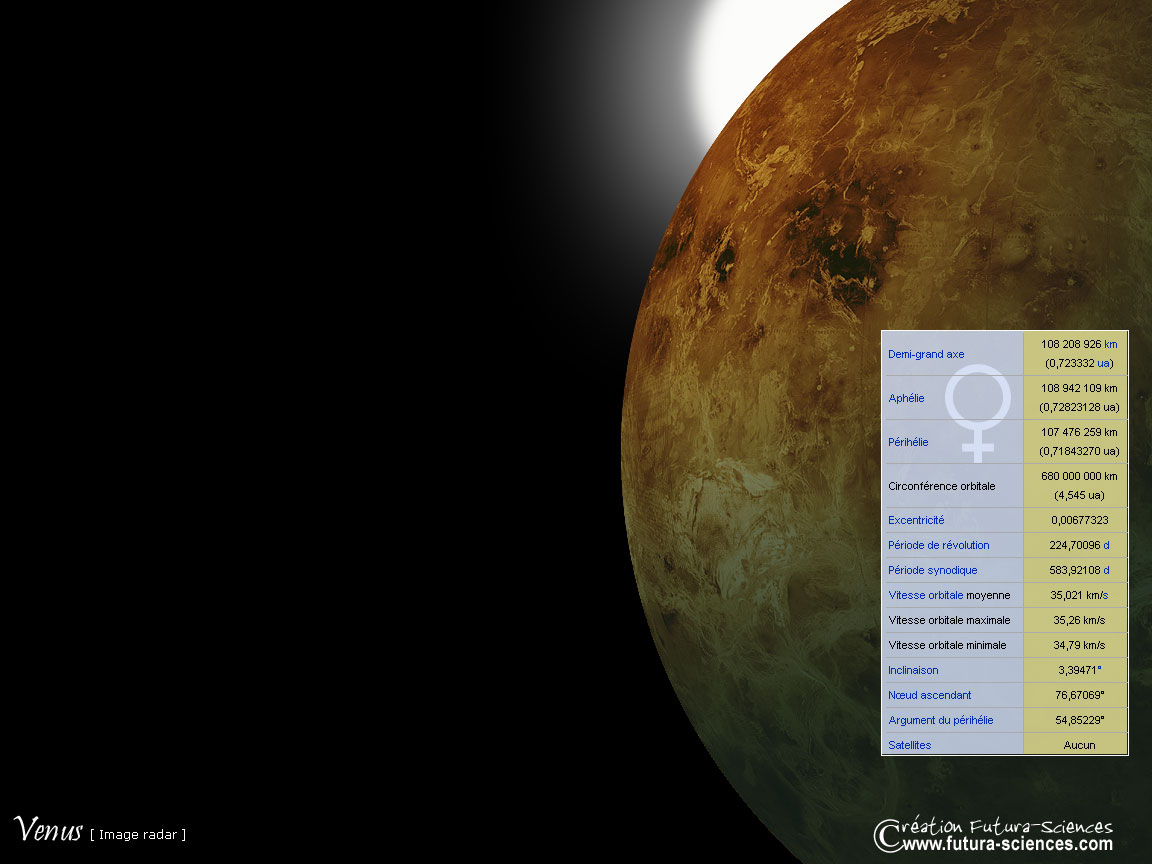Select the Périhélie link
The width and height of the screenshot is (1152, 864).
click(908, 442)
